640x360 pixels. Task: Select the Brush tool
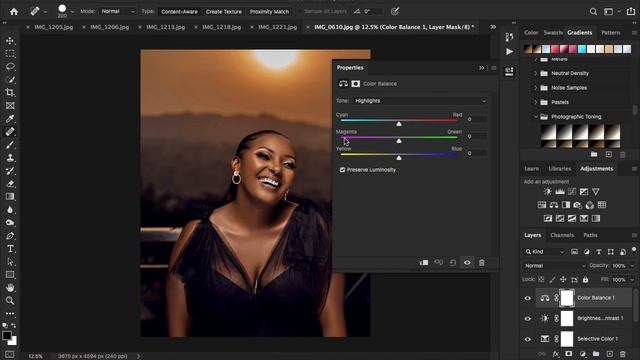click(x=10, y=145)
